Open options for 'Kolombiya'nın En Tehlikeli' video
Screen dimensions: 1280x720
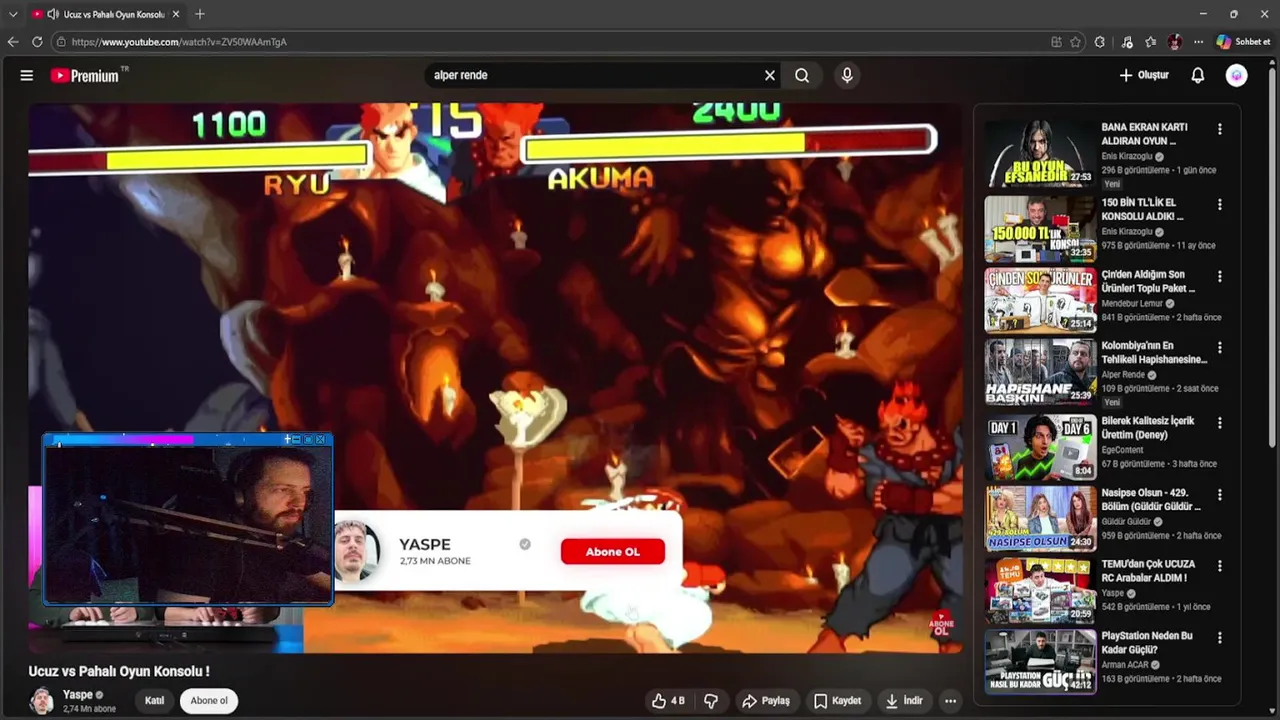(x=1219, y=347)
